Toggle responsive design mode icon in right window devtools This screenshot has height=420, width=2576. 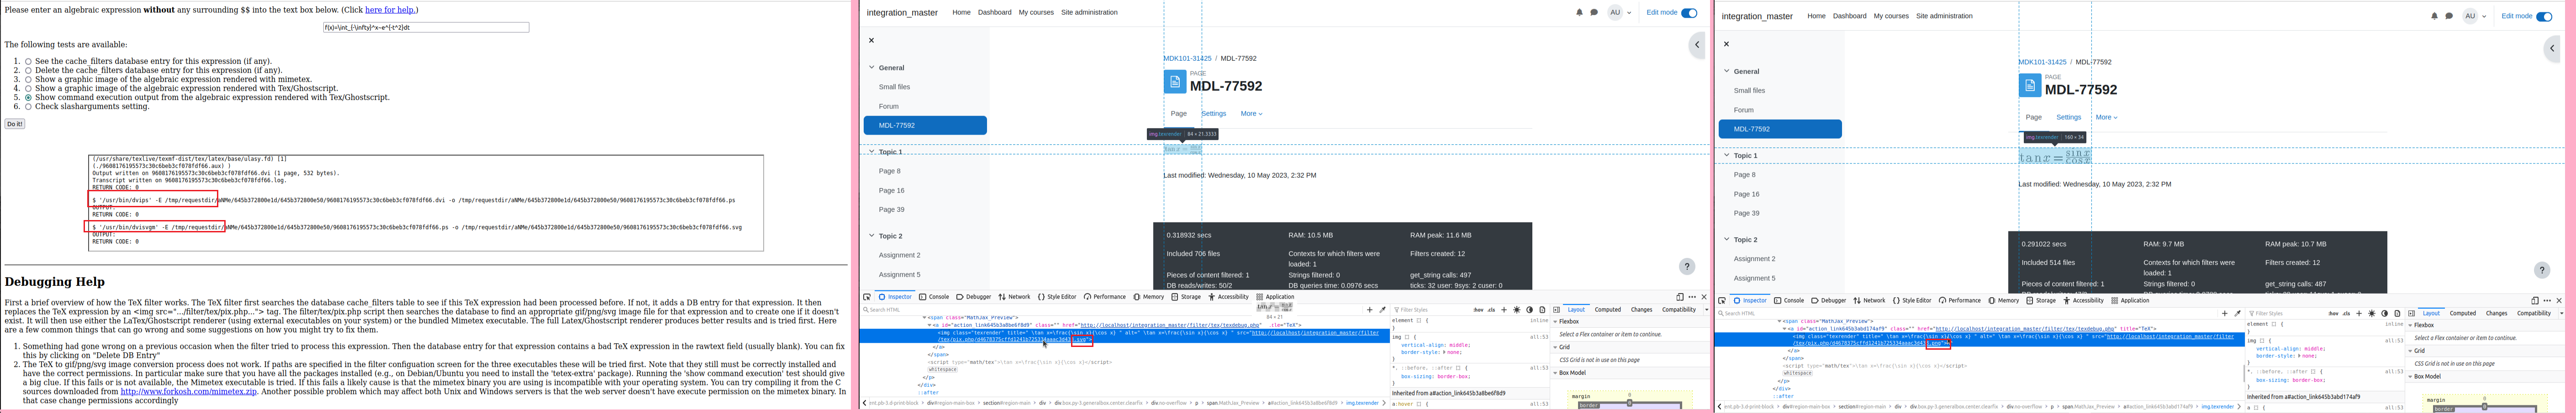(2535, 301)
